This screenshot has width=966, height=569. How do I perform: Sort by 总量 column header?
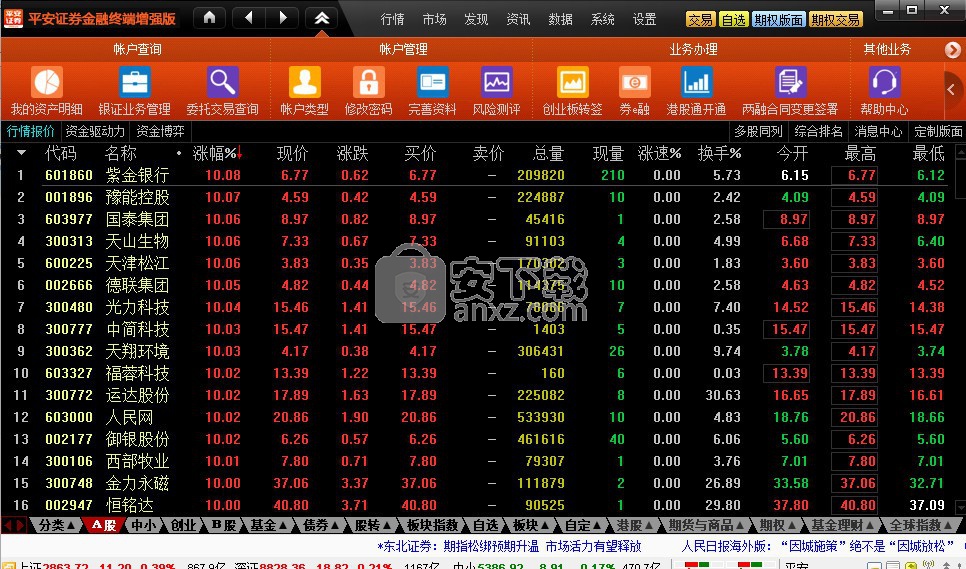click(x=548, y=153)
